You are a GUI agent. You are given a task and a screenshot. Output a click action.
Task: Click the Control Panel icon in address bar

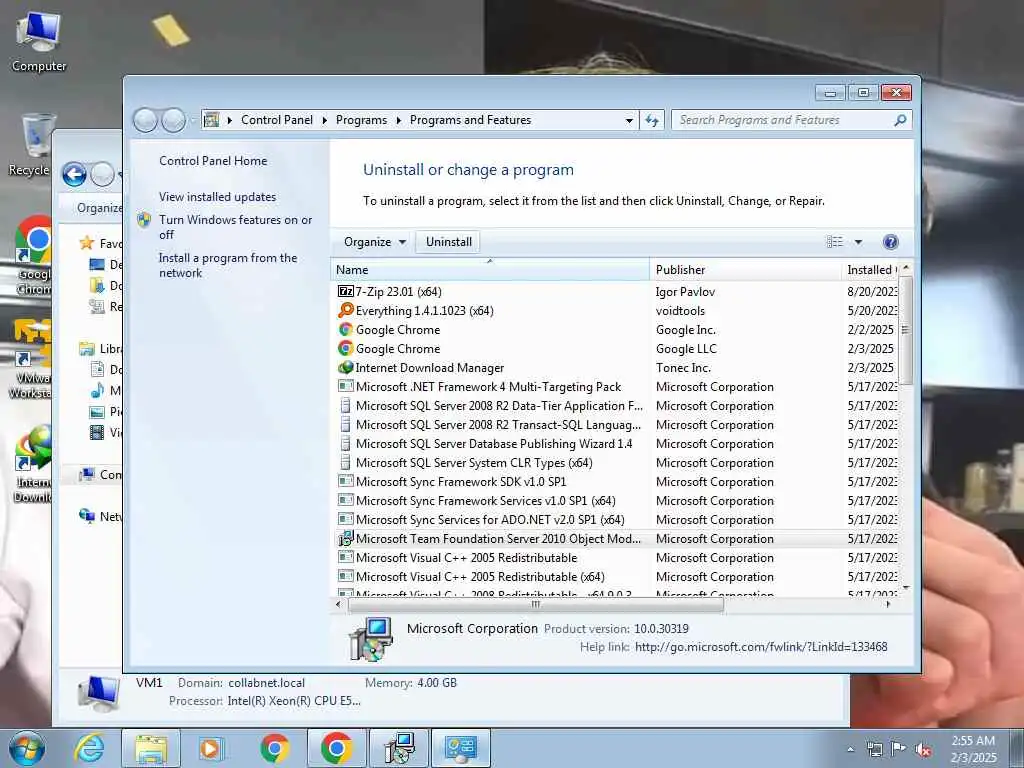(x=211, y=120)
